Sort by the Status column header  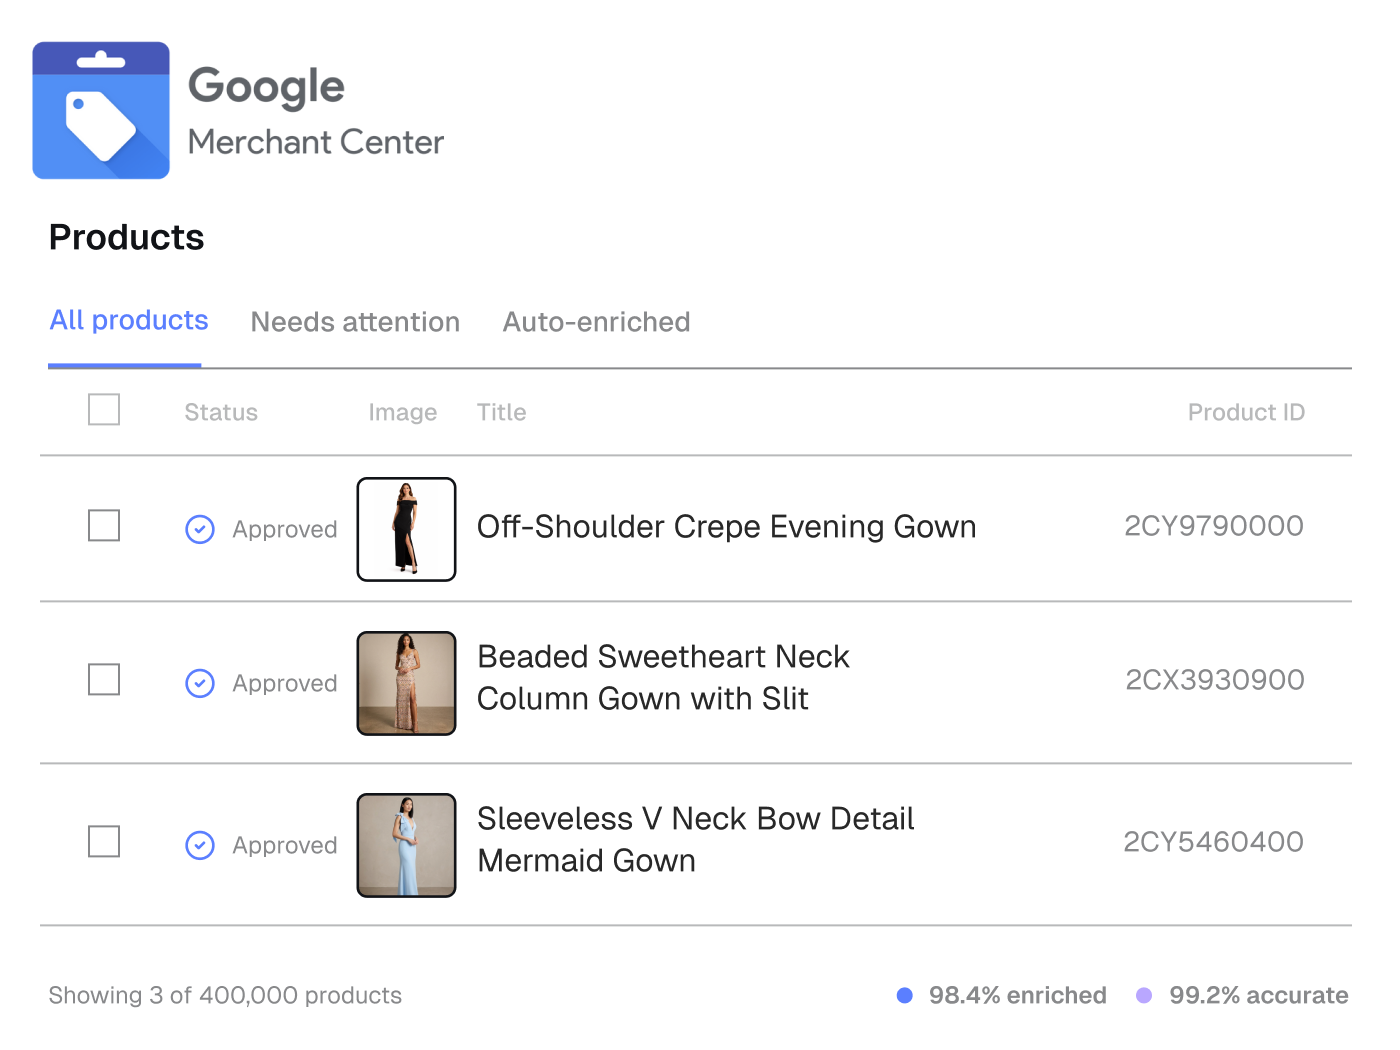(x=221, y=412)
